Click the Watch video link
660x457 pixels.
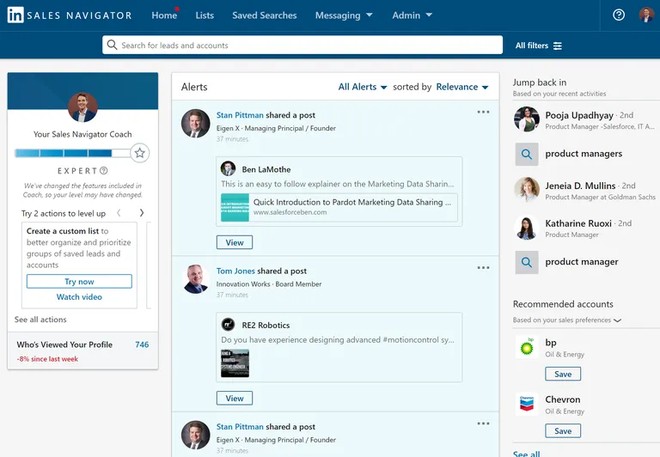79,297
